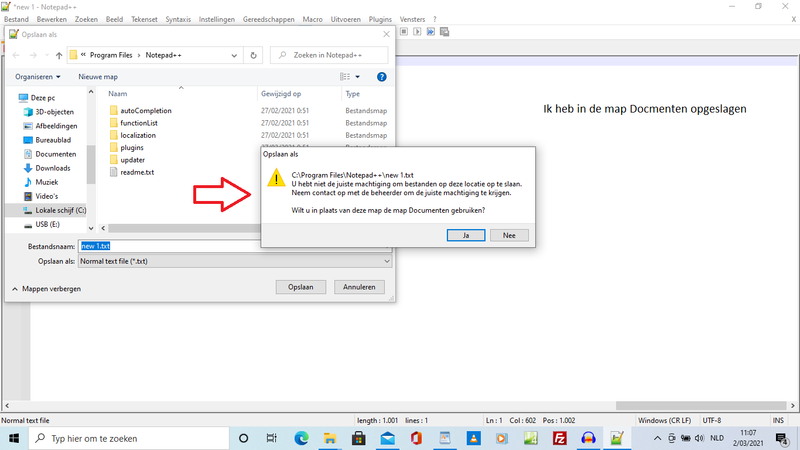Open FileZilla from the taskbar

(560, 438)
